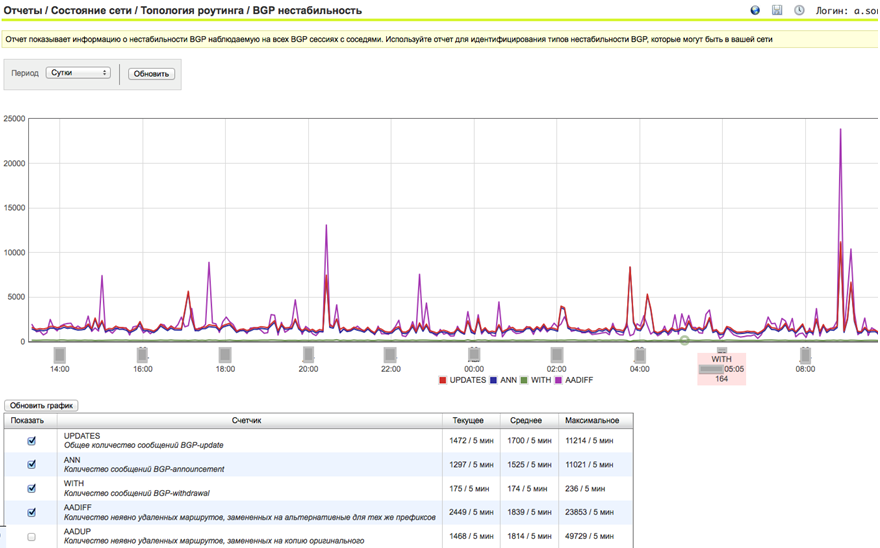The width and height of the screenshot is (880, 548).
Task: Open the clock history icon
Action: [799, 11]
